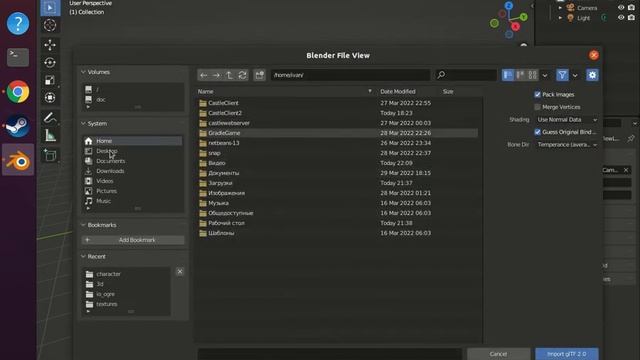
Task: Sort files by Date Modified header
Action: (398, 91)
